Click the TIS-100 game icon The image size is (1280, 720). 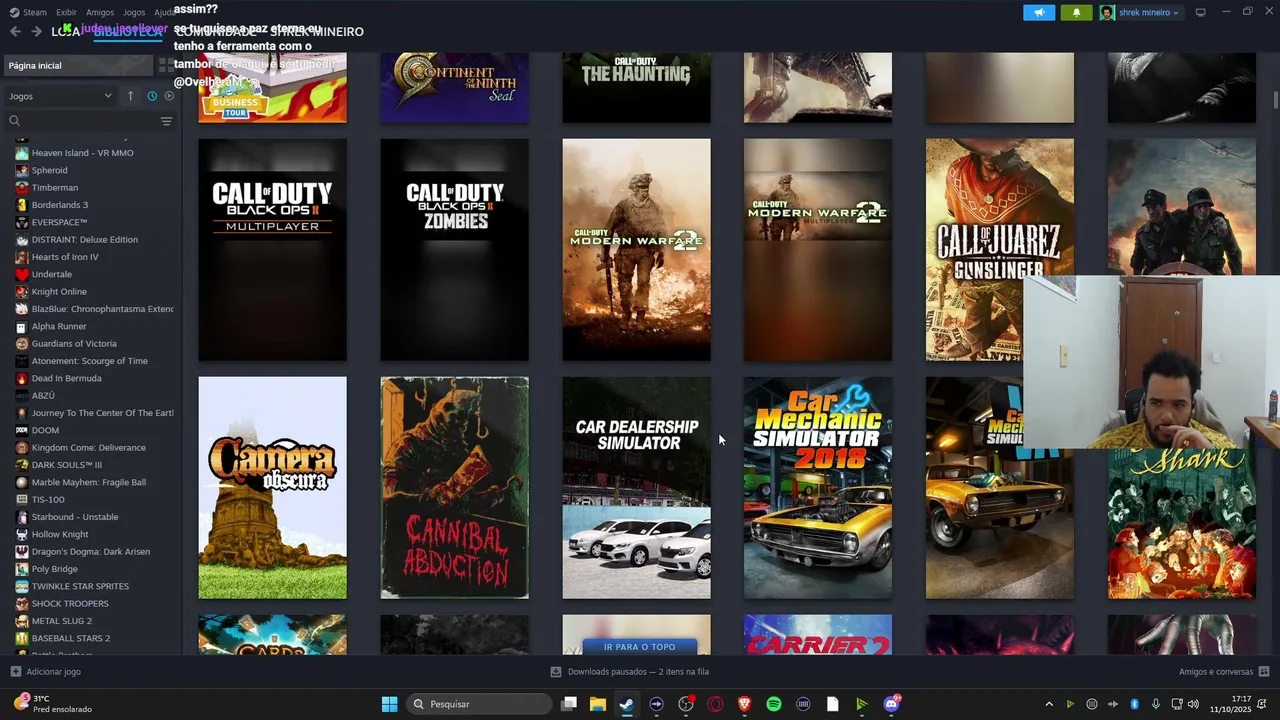(x=22, y=499)
